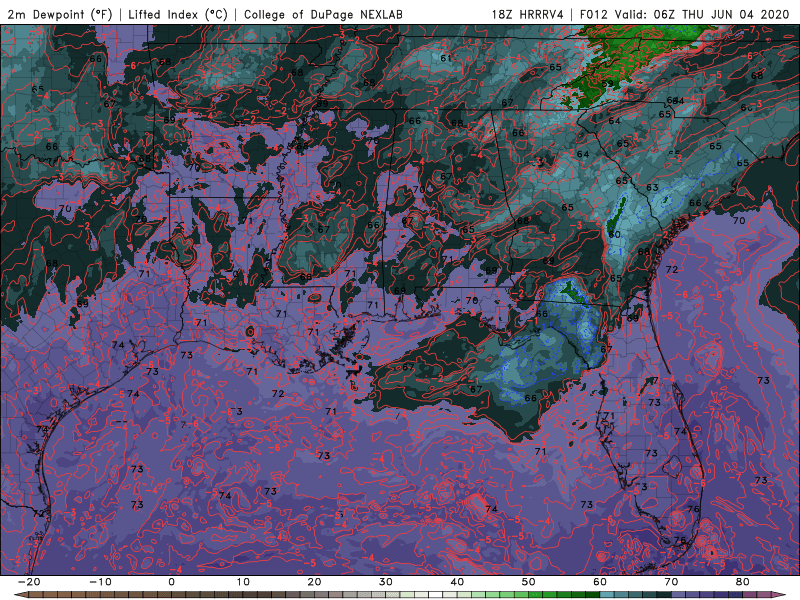Screen dimensions: 800x600
Task: Click the 20 tick label on color bar
Action: tap(314, 582)
